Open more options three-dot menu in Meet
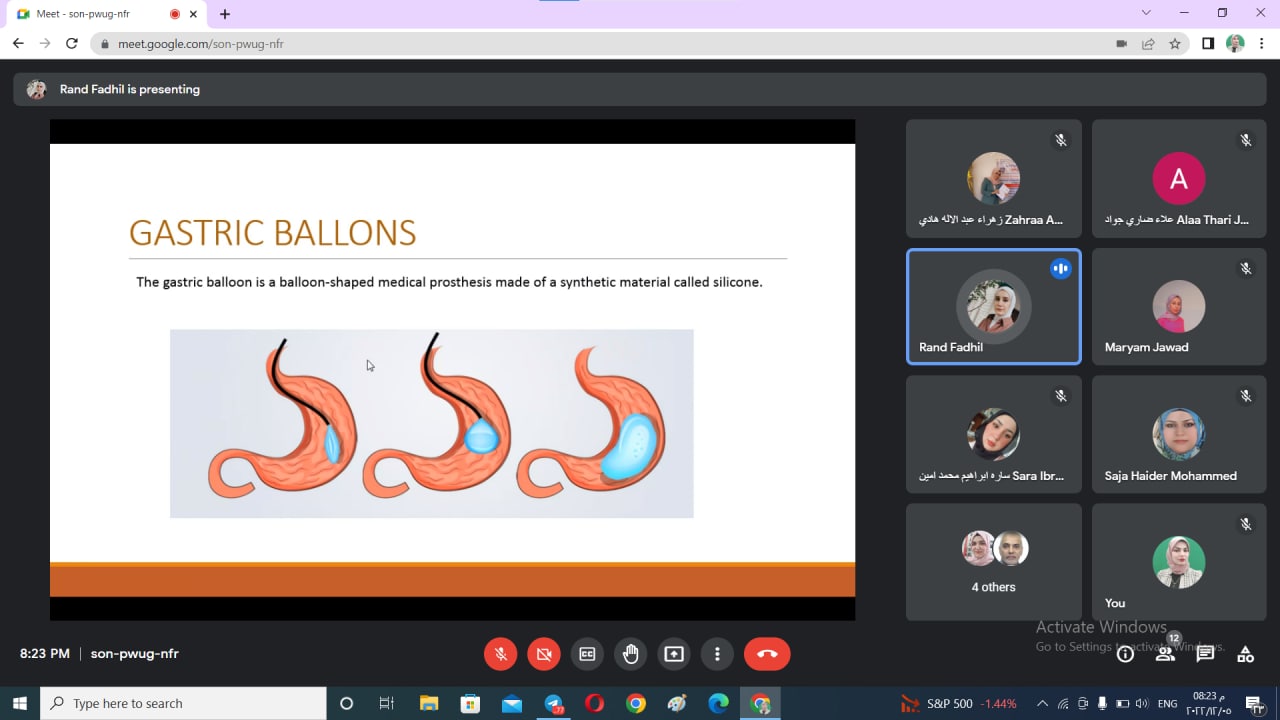Viewport: 1280px width, 720px height. 717,654
